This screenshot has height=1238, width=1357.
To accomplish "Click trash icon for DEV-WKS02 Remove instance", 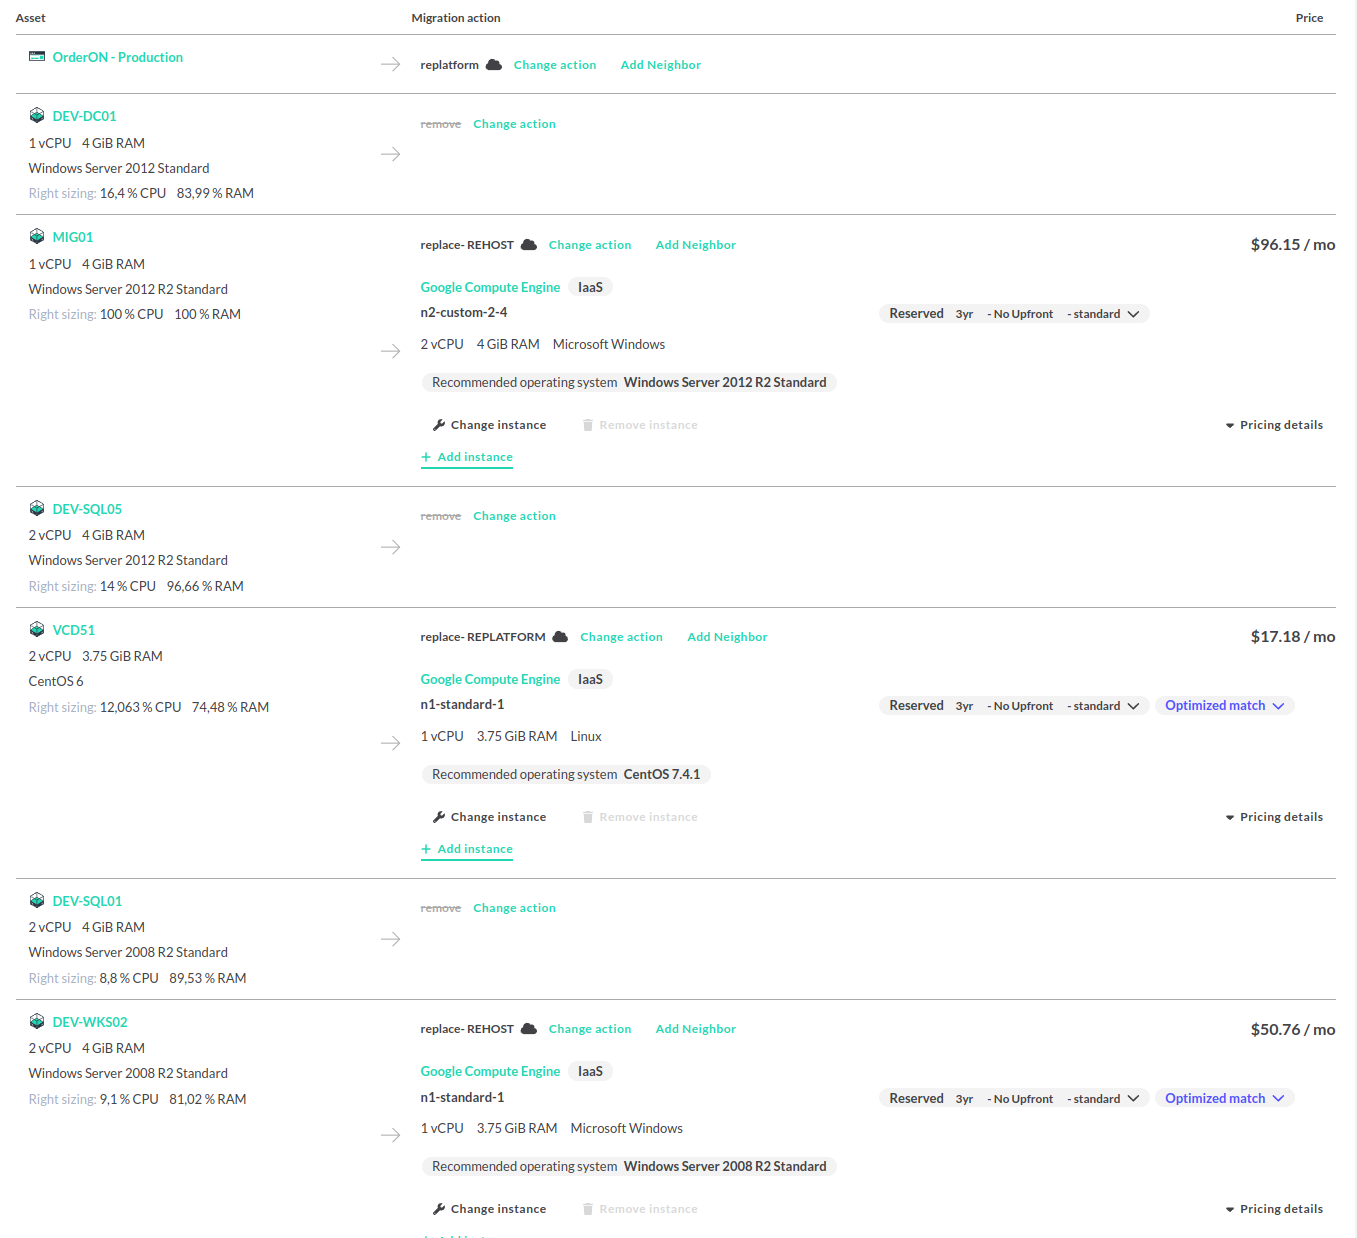I will (x=588, y=1209).
